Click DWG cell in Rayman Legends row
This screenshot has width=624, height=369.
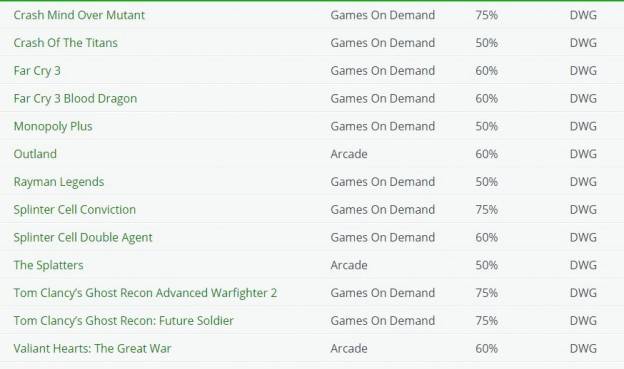click(x=583, y=182)
